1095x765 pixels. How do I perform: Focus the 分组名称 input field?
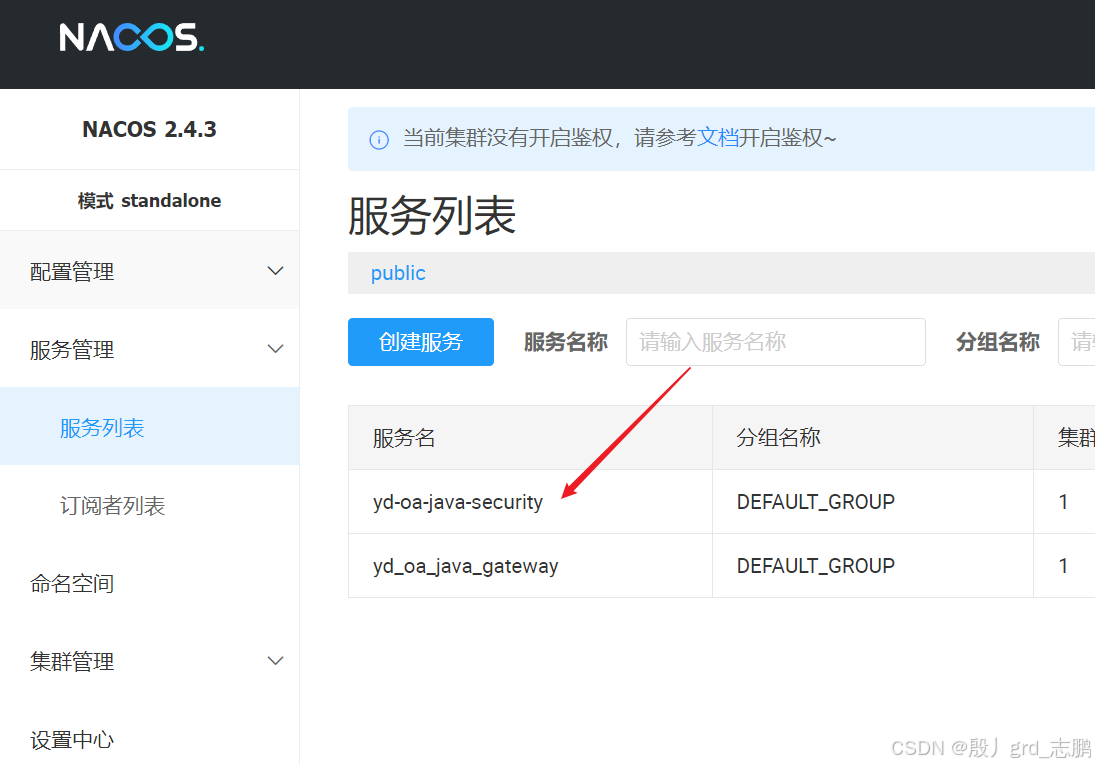tap(1076, 342)
